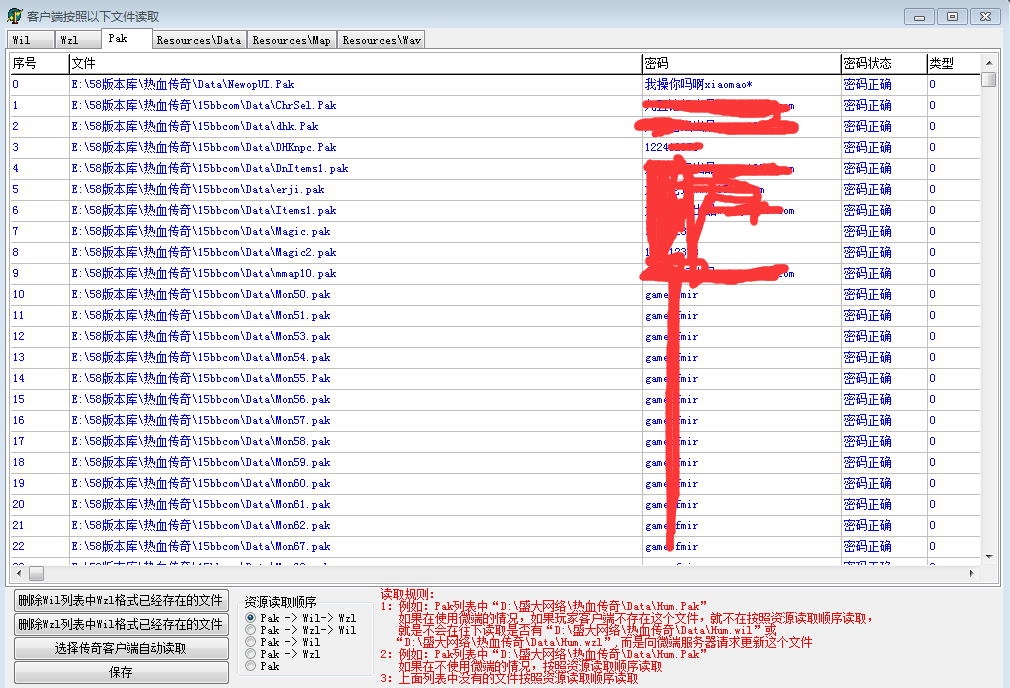
Task: Select the file path ending in Mon54.pak
Action: [201, 358]
